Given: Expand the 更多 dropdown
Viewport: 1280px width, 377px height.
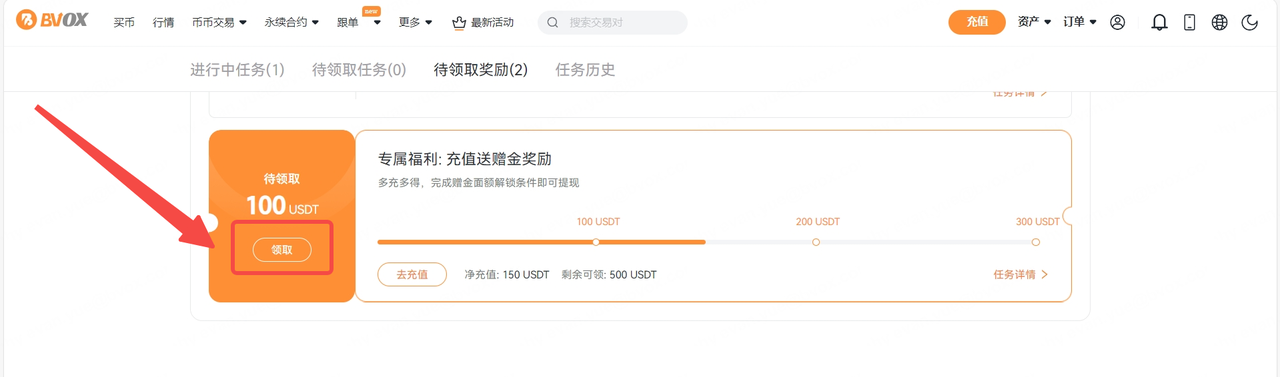Looking at the screenshot, I should [415, 22].
